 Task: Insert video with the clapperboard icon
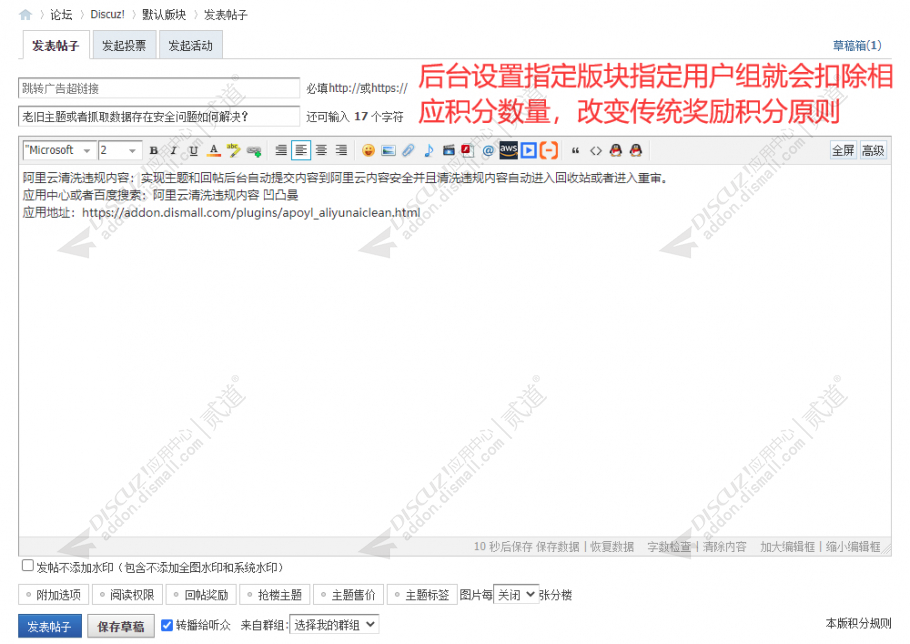[x=449, y=151]
